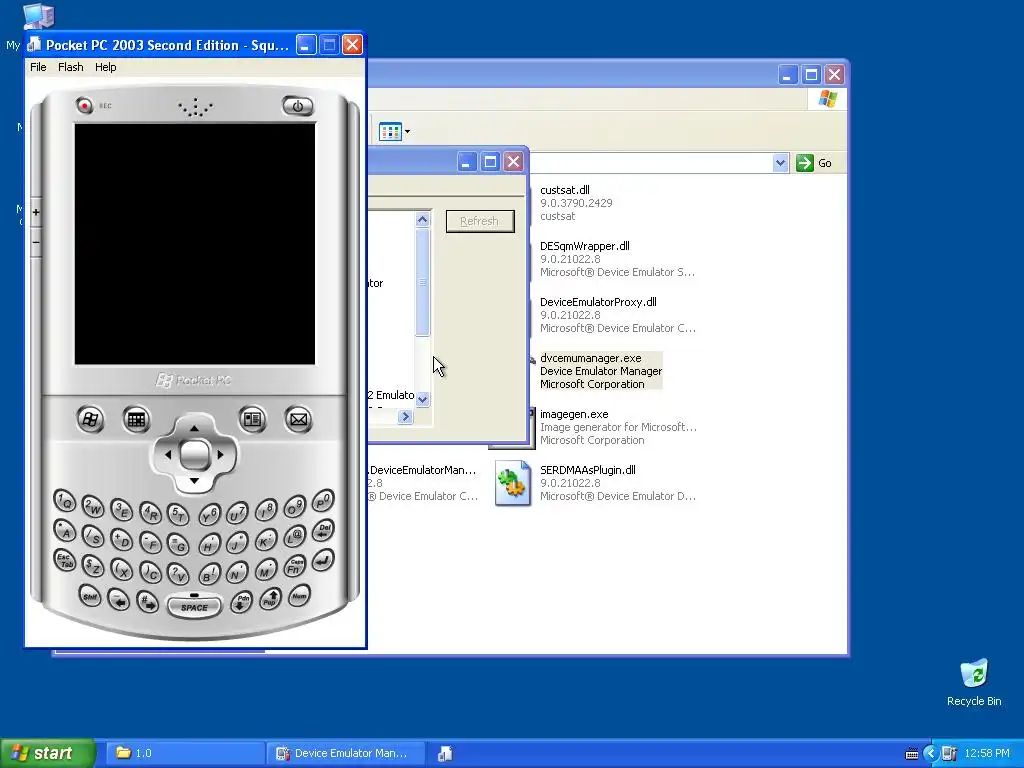Tap the D-pad right arrow
The image size is (1024, 768).
(221, 455)
